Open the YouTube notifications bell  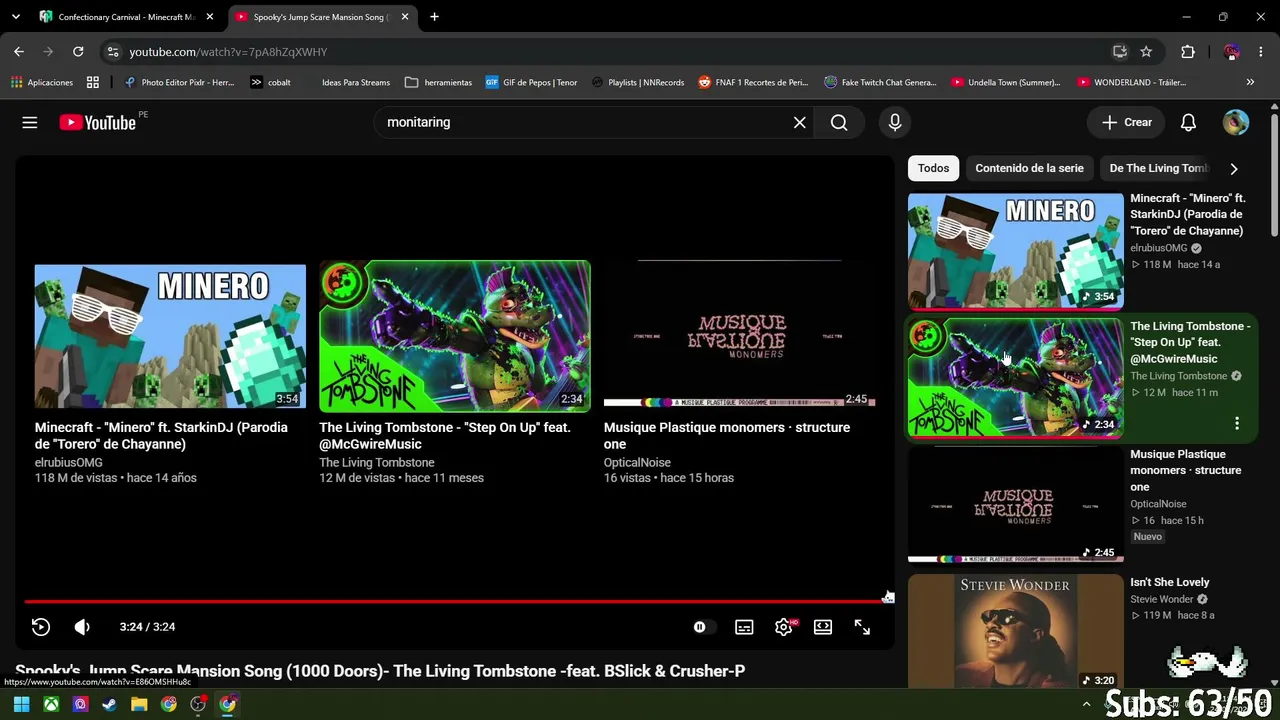coord(1188,122)
